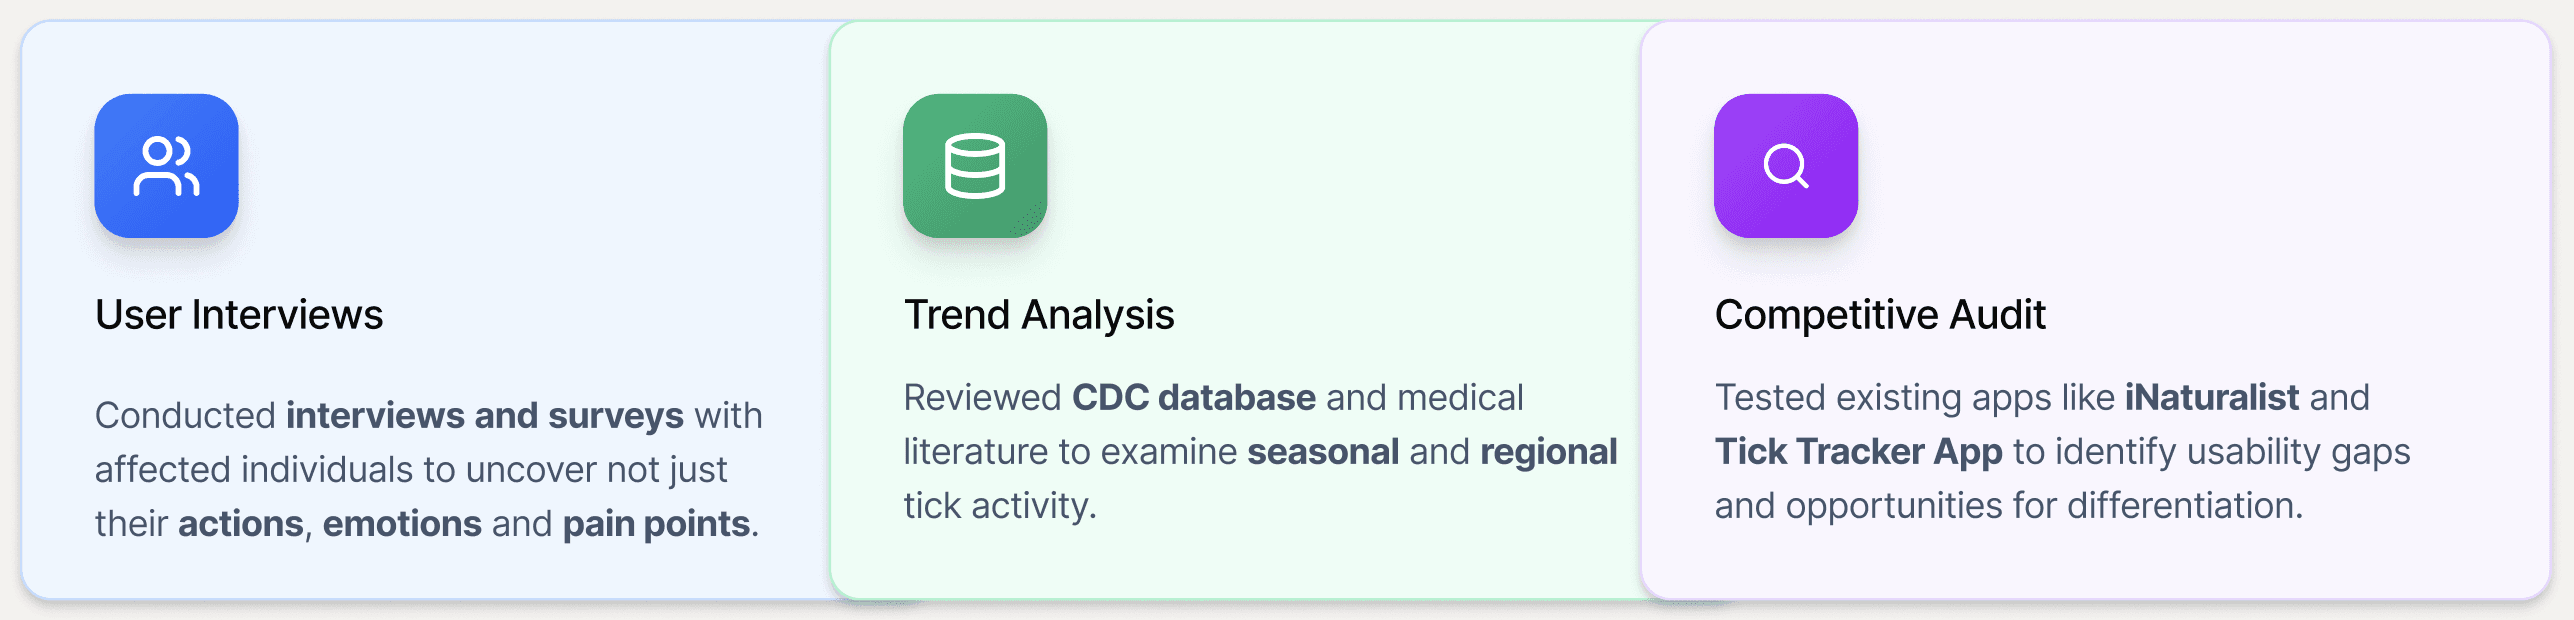This screenshot has height=620, width=2574.
Task: Select the Trend Analysis heading
Action: 1039,315
